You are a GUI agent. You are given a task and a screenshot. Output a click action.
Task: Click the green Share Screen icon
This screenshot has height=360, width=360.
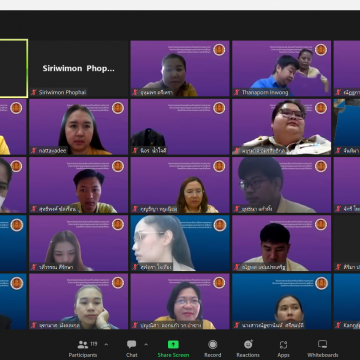pos(173,345)
